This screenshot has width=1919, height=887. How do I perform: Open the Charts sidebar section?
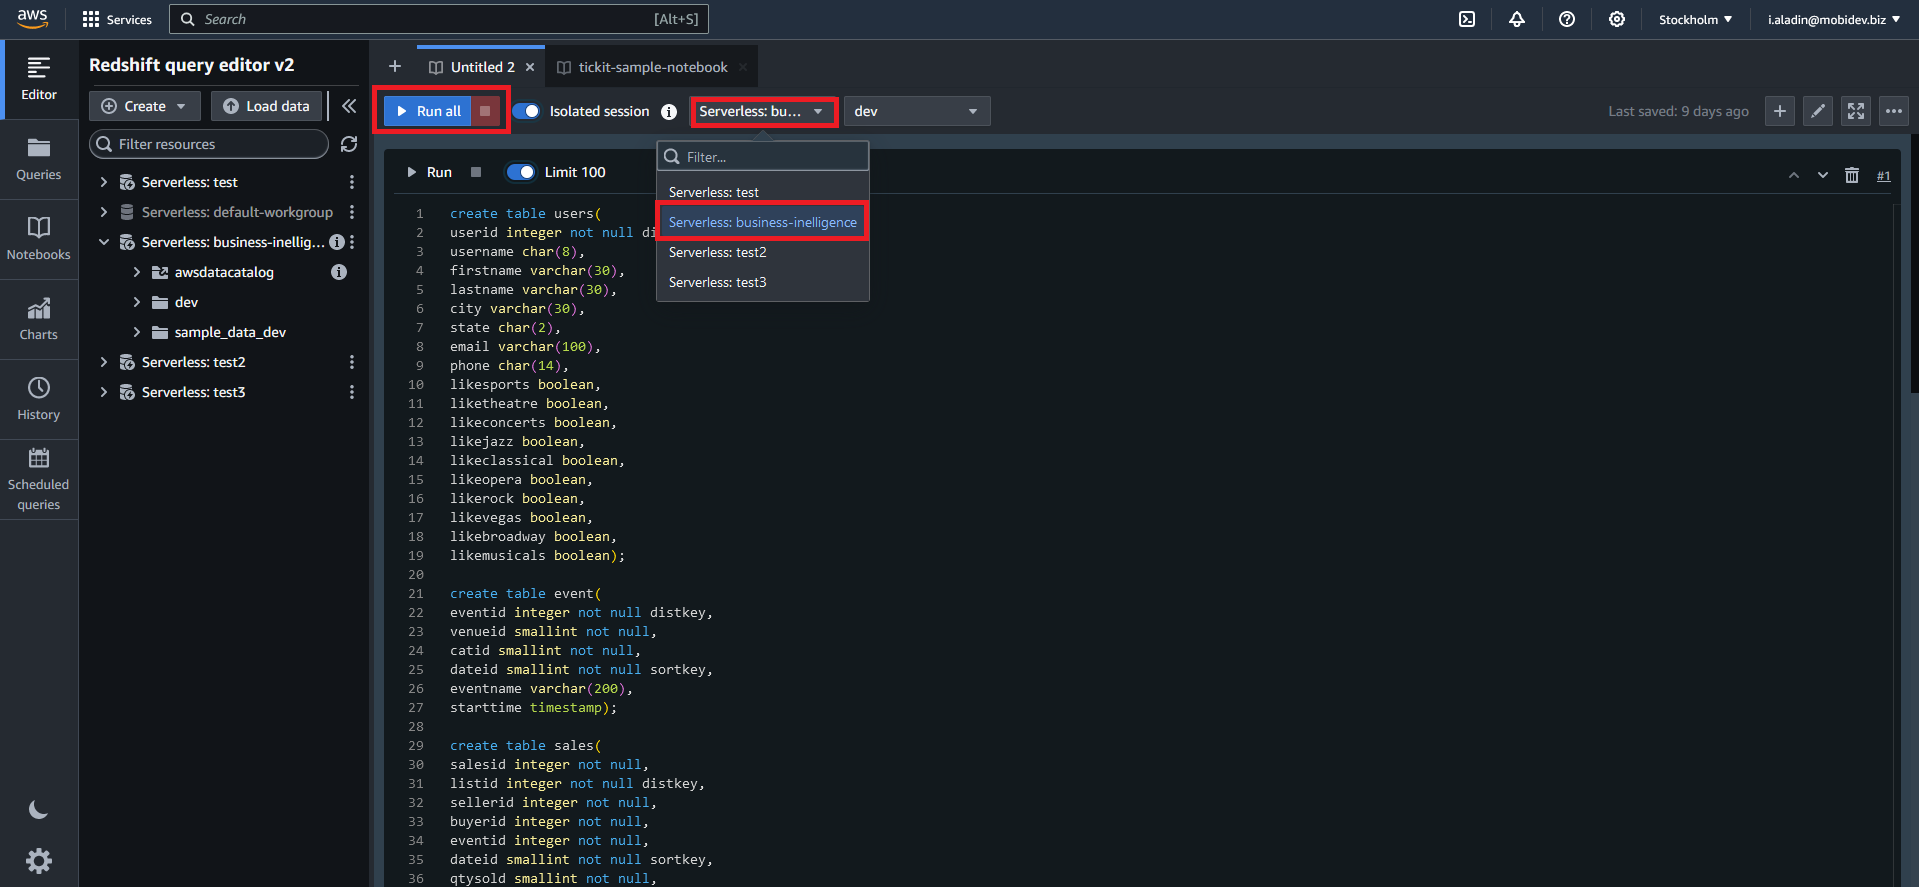tap(39, 319)
